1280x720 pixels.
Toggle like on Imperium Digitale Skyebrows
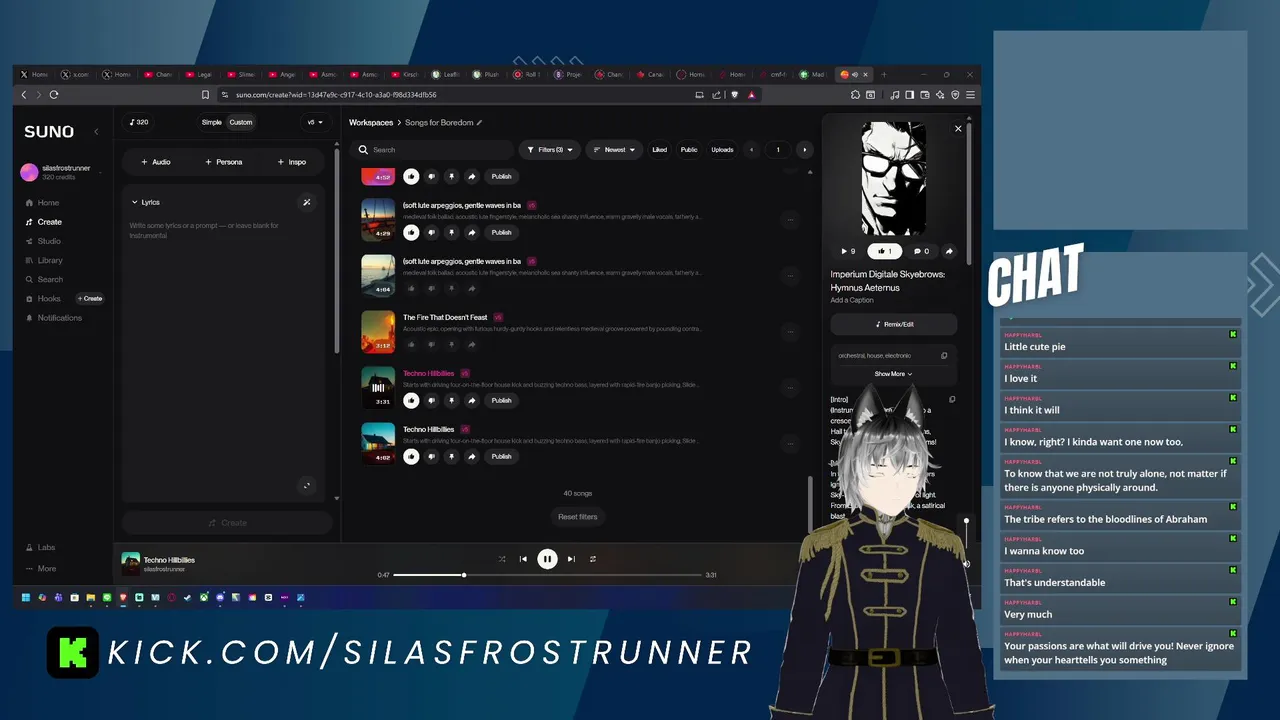884,251
